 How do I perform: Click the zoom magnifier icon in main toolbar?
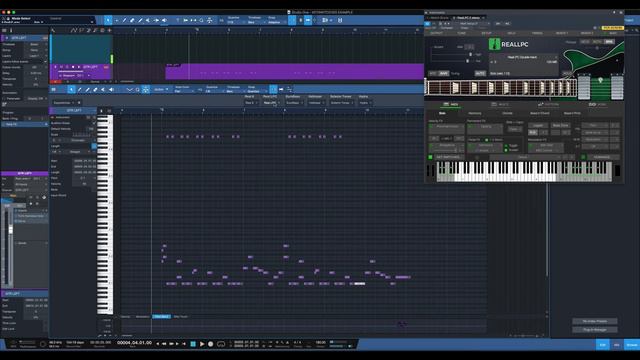[x=201, y=20]
